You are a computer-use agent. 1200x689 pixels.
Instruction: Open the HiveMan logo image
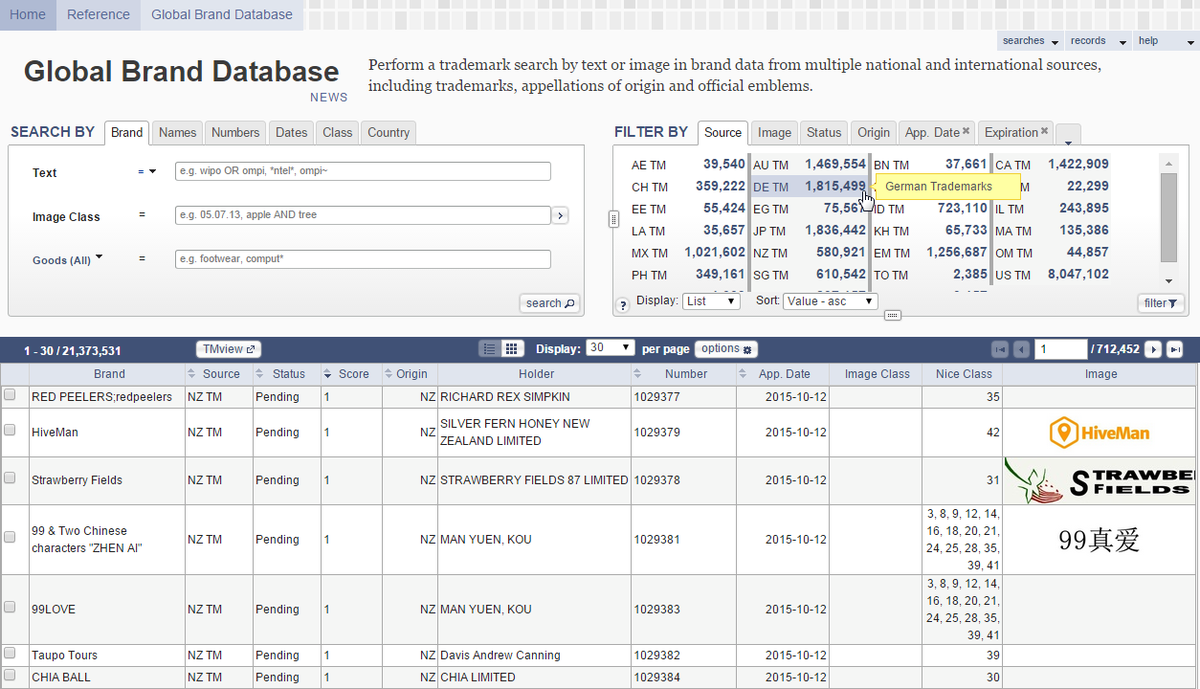(1100, 432)
